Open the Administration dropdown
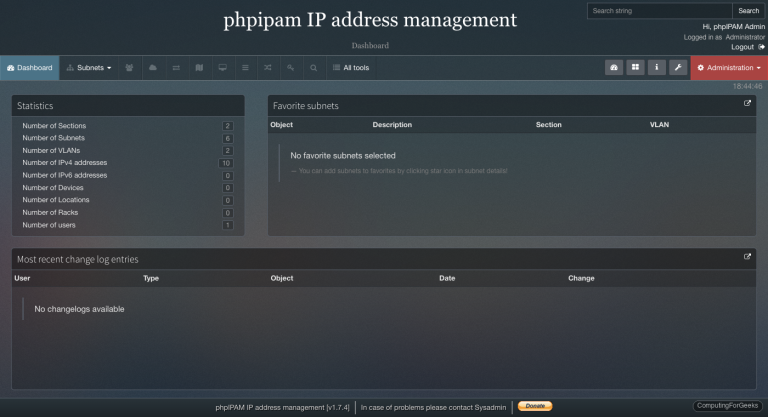 pyautogui.click(x=729, y=68)
